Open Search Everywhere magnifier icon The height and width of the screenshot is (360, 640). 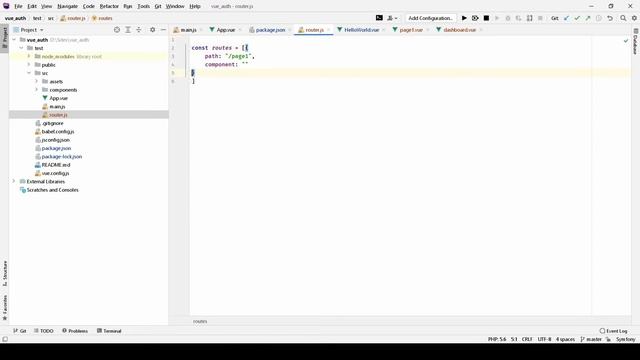click(x=623, y=18)
